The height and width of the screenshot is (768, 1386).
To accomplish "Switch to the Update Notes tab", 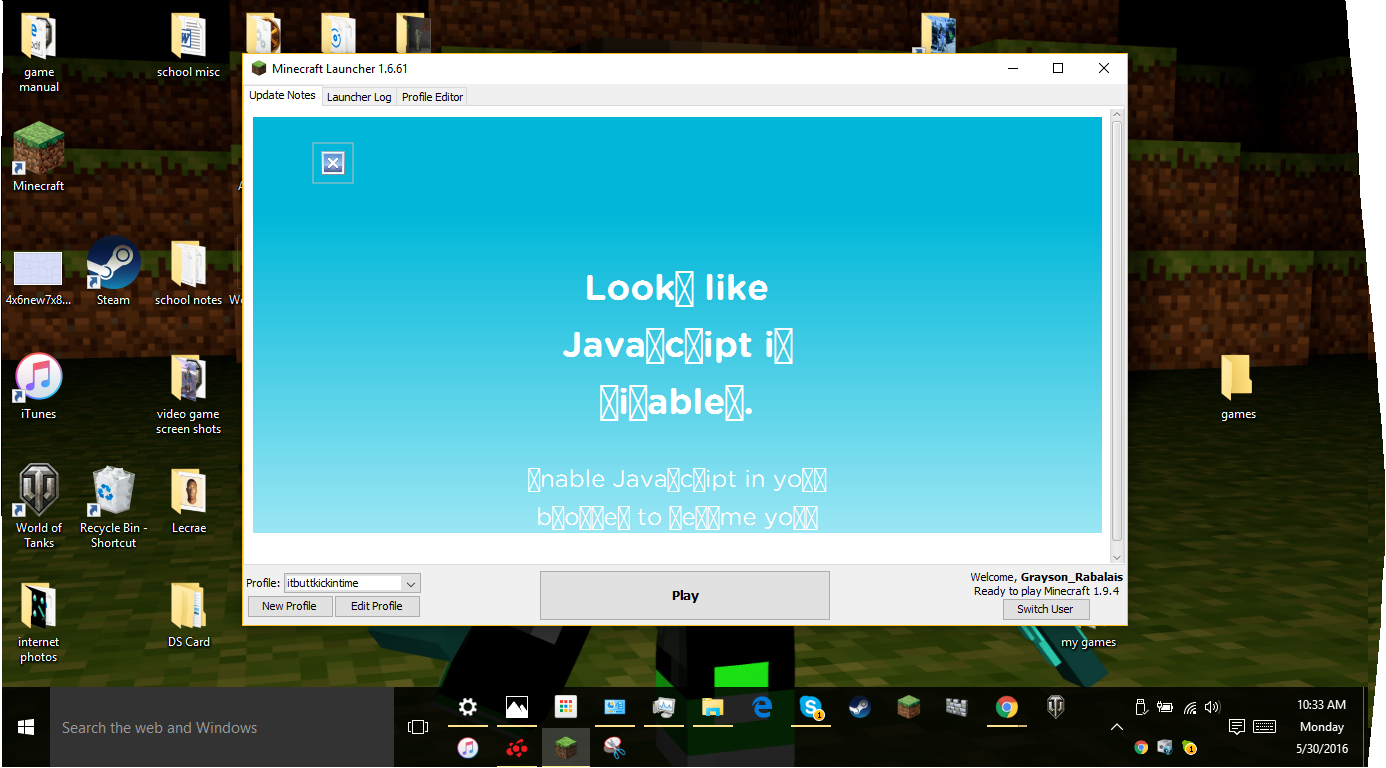I will point(282,96).
